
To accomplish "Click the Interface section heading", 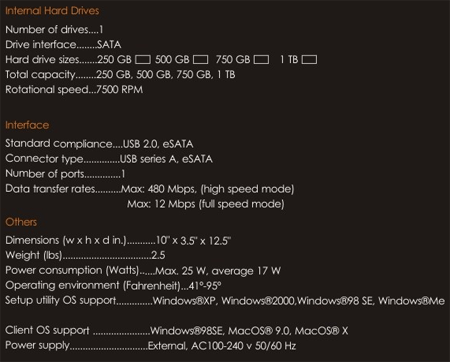I will (27, 125).
